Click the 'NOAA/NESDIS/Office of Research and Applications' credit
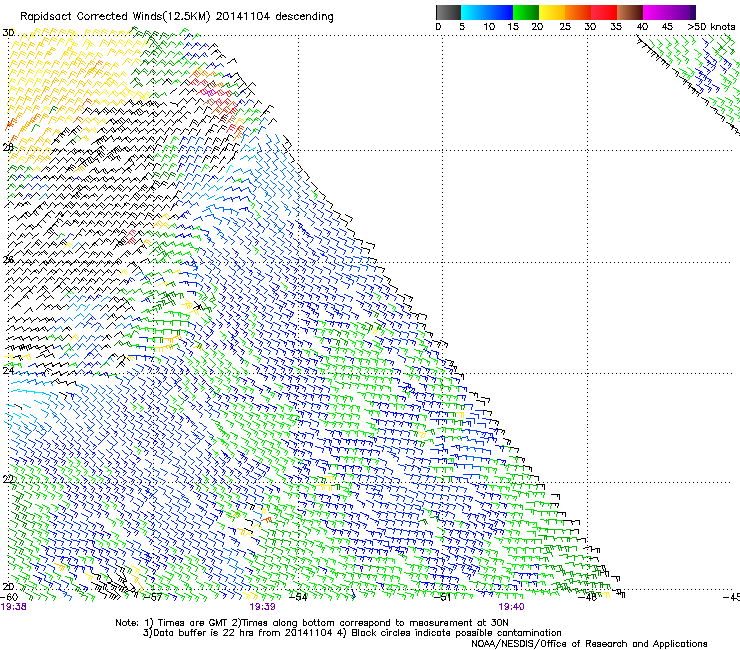Screen dimensions: 740x650 pyautogui.click(x=589, y=644)
